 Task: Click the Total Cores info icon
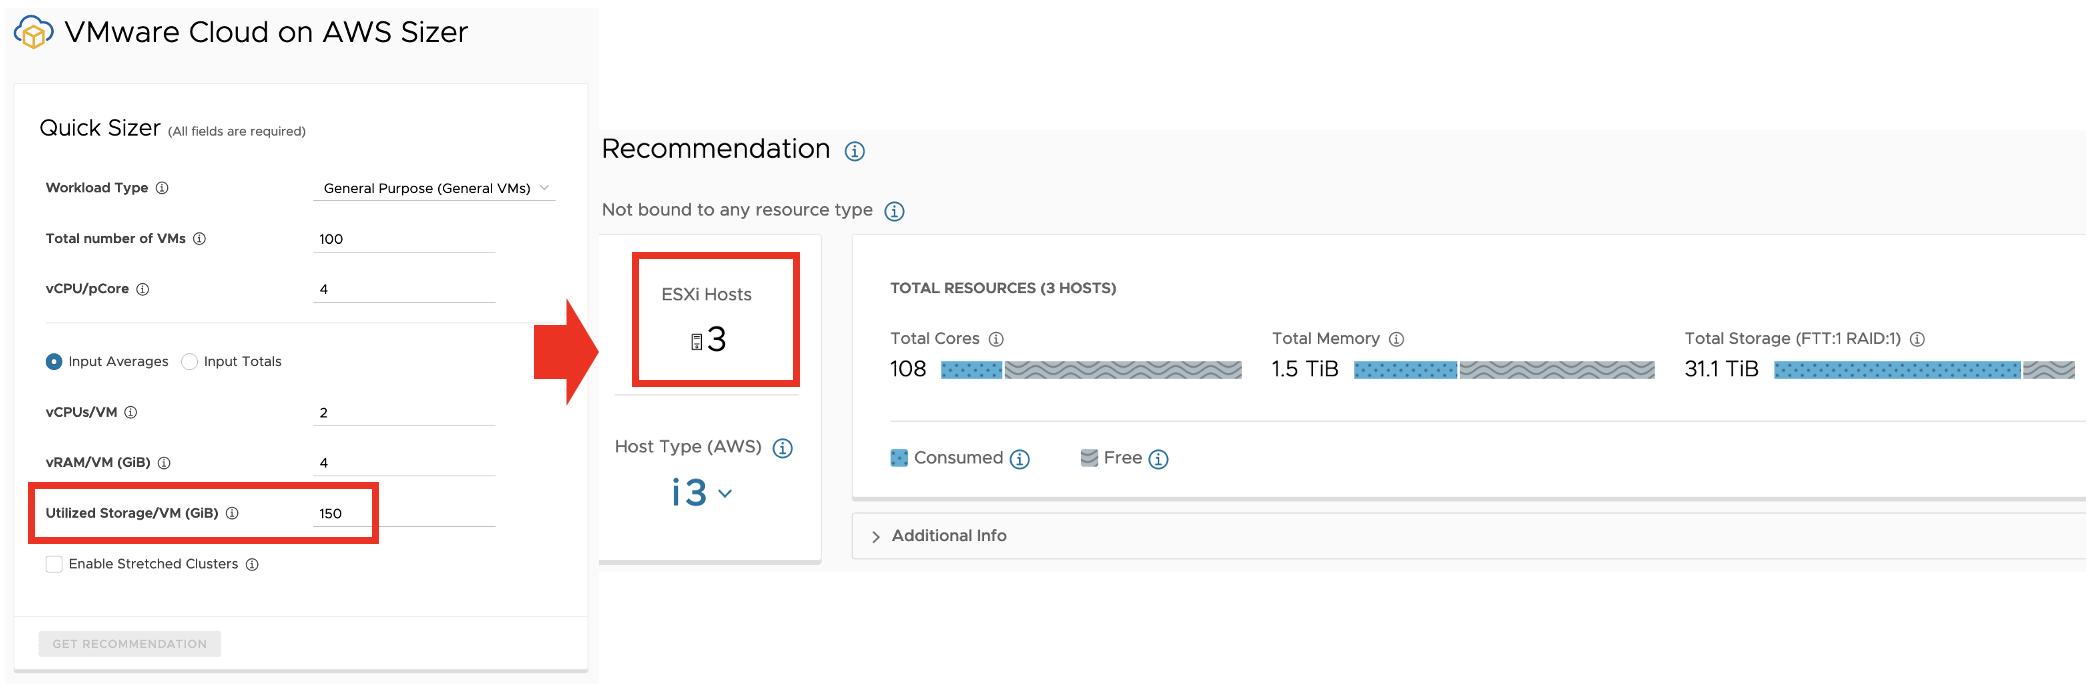(x=996, y=339)
